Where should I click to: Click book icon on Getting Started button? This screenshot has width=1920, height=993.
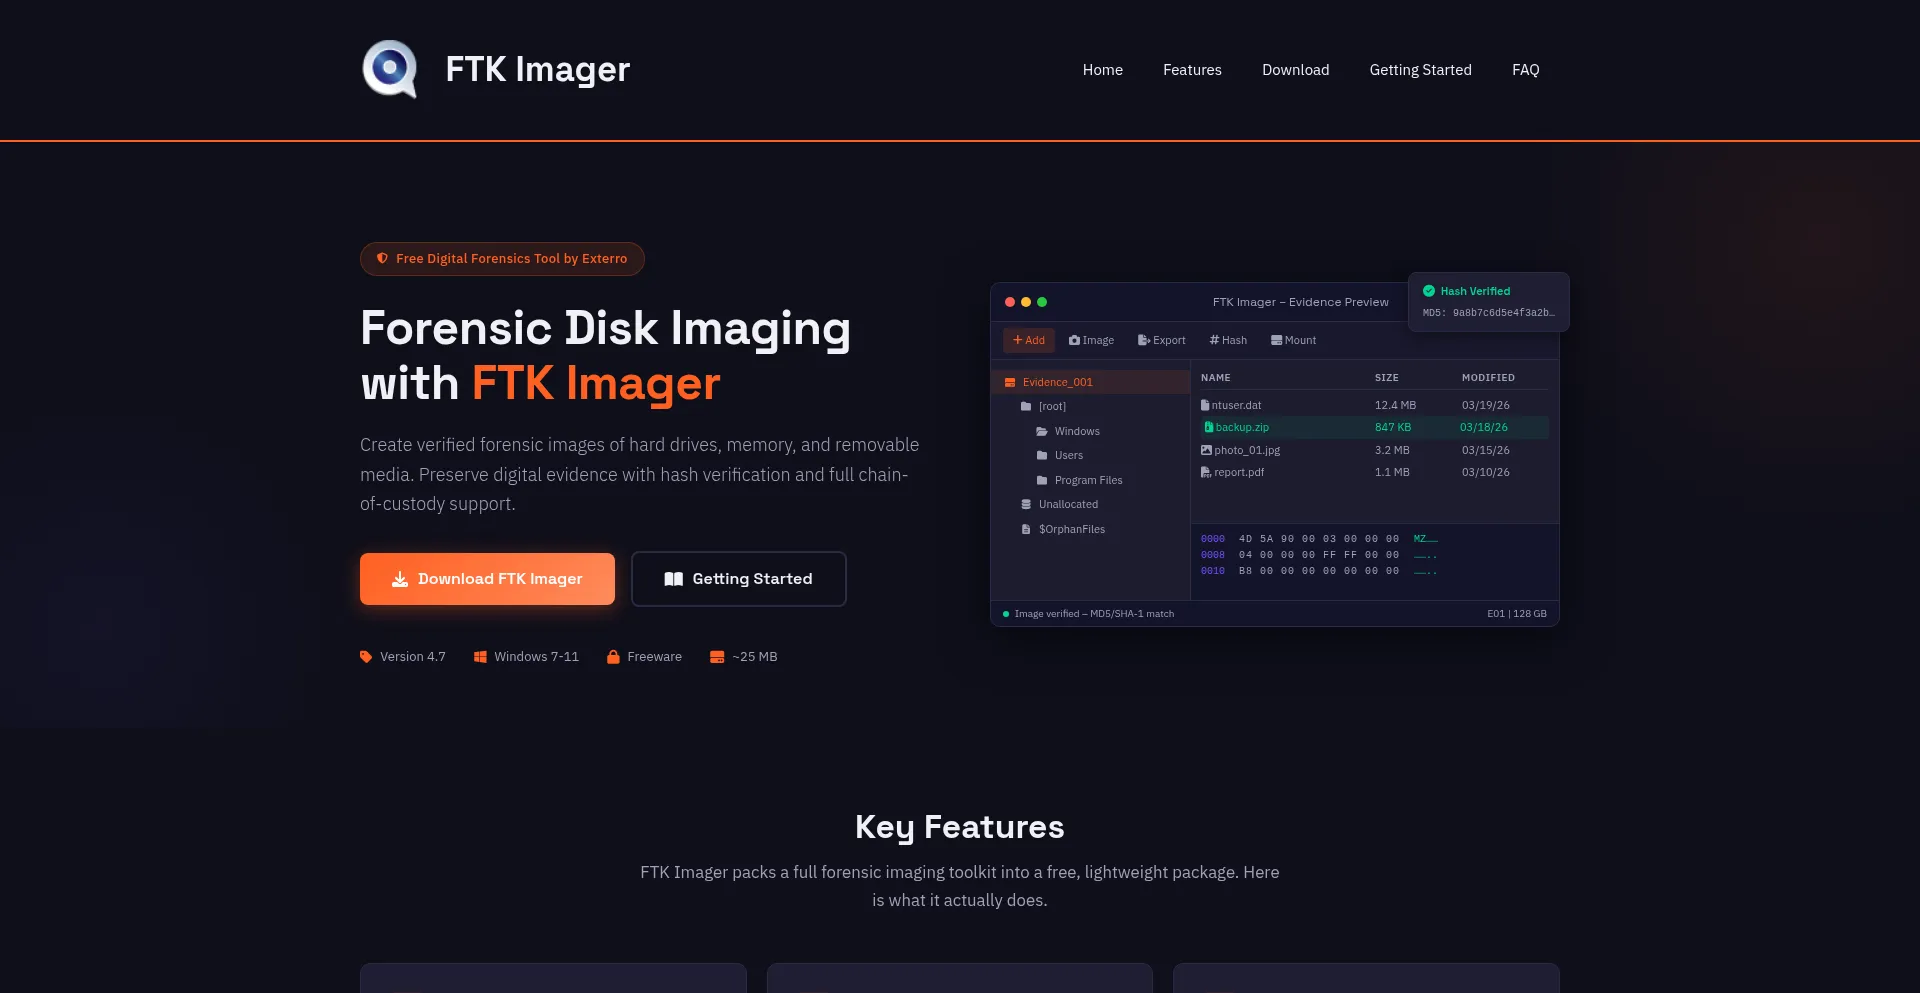pos(673,579)
